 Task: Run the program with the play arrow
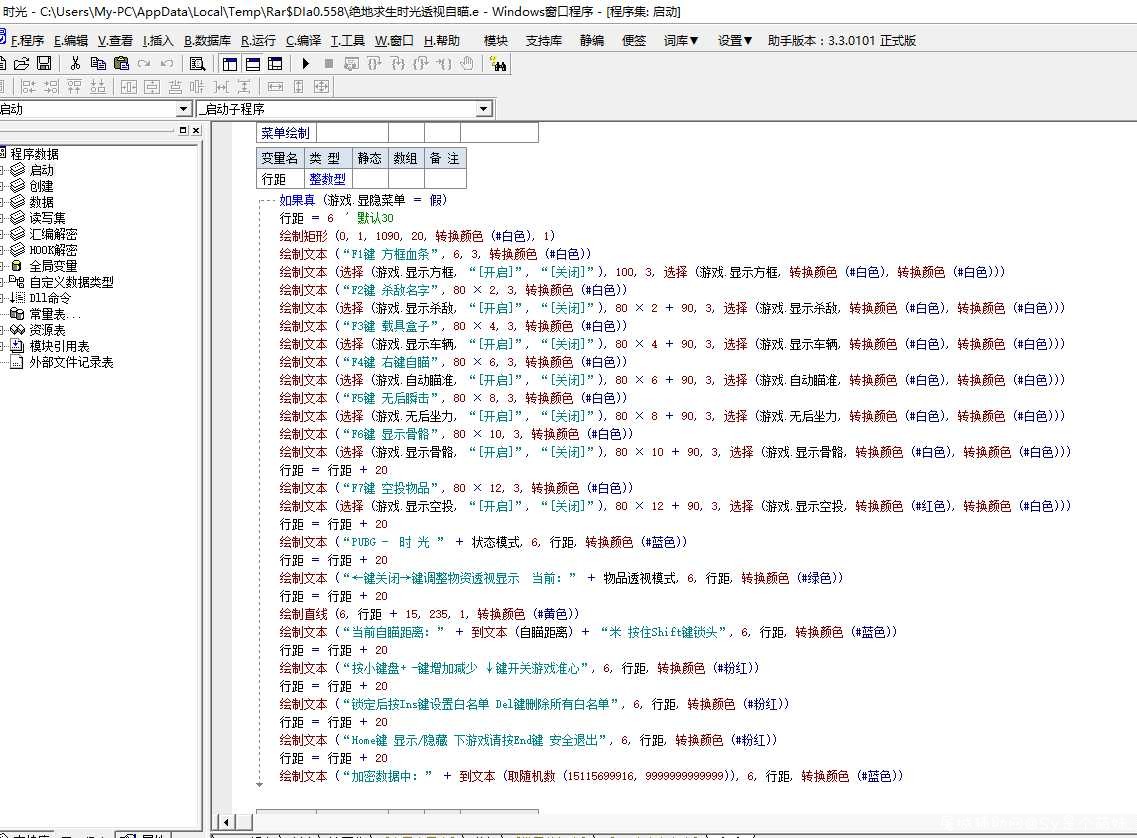(305, 64)
